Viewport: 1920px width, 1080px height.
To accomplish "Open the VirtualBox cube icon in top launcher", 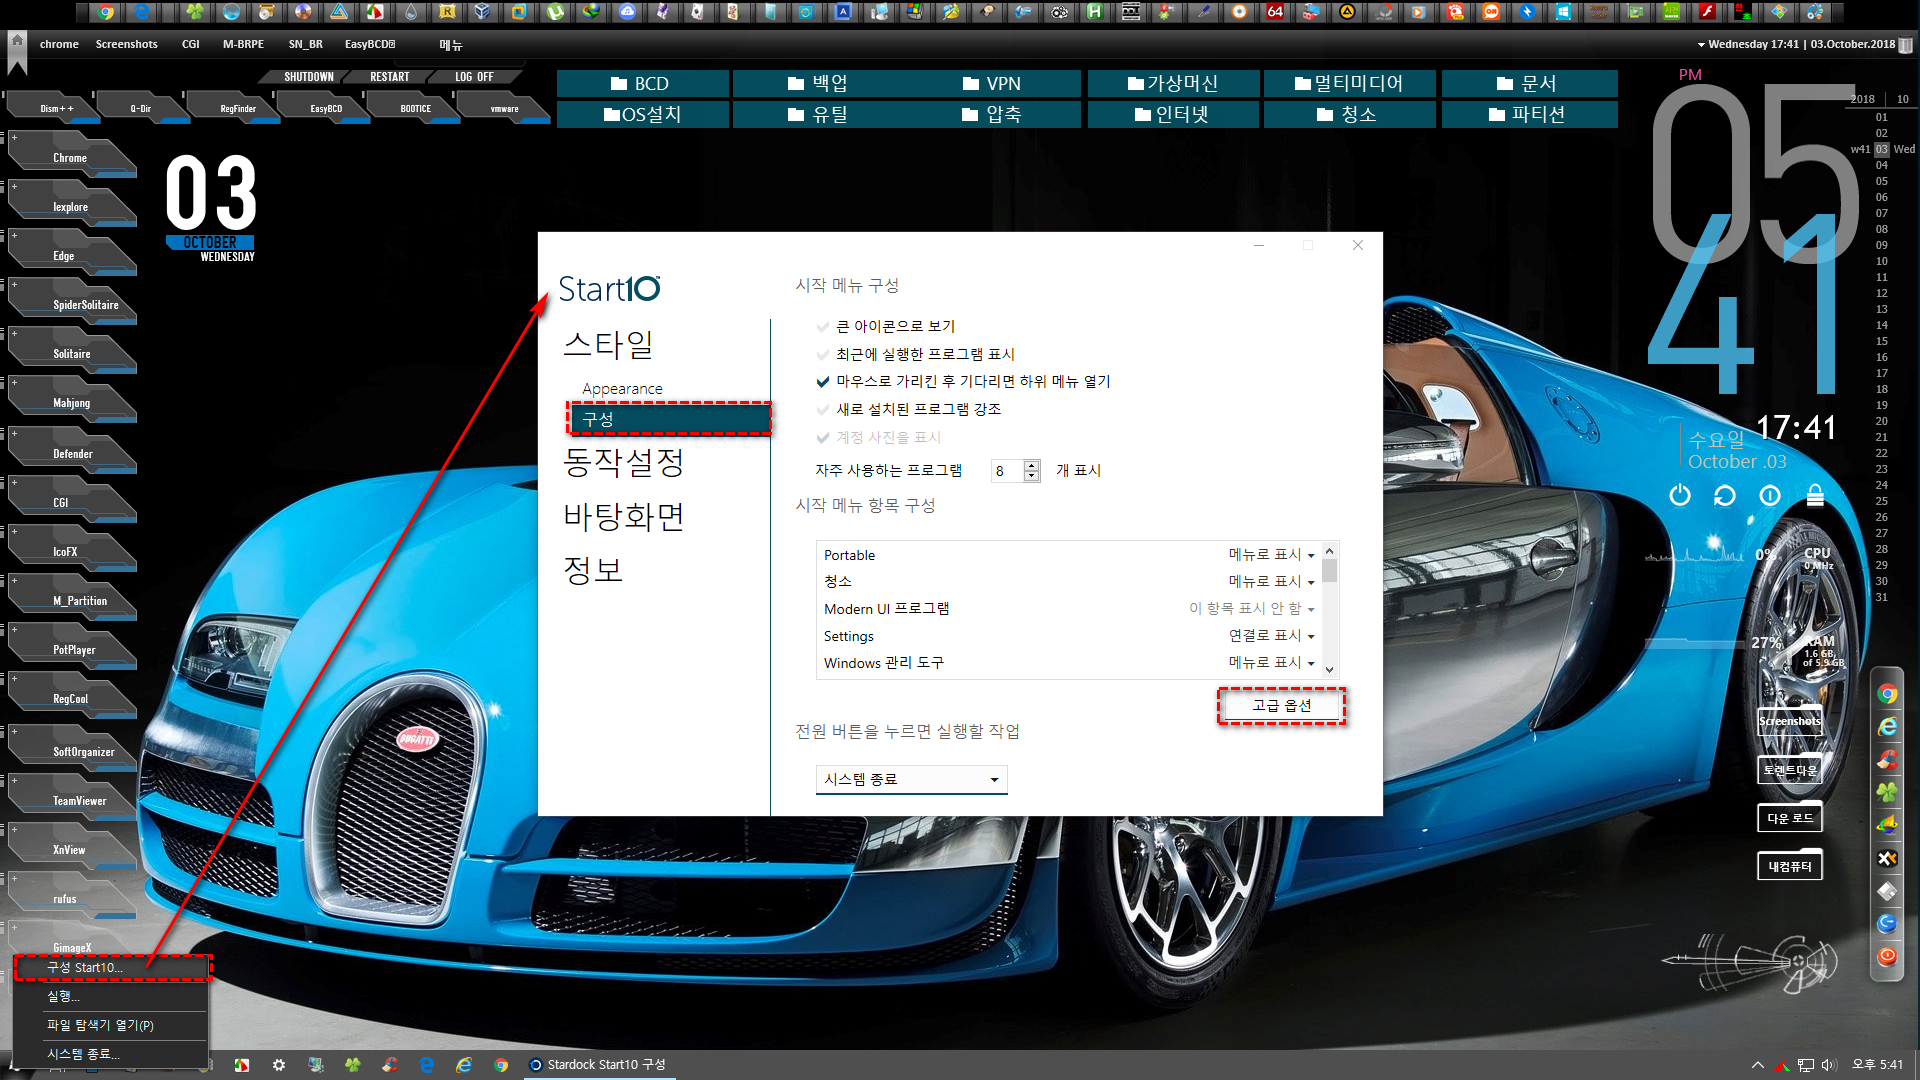I will (482, 12).
